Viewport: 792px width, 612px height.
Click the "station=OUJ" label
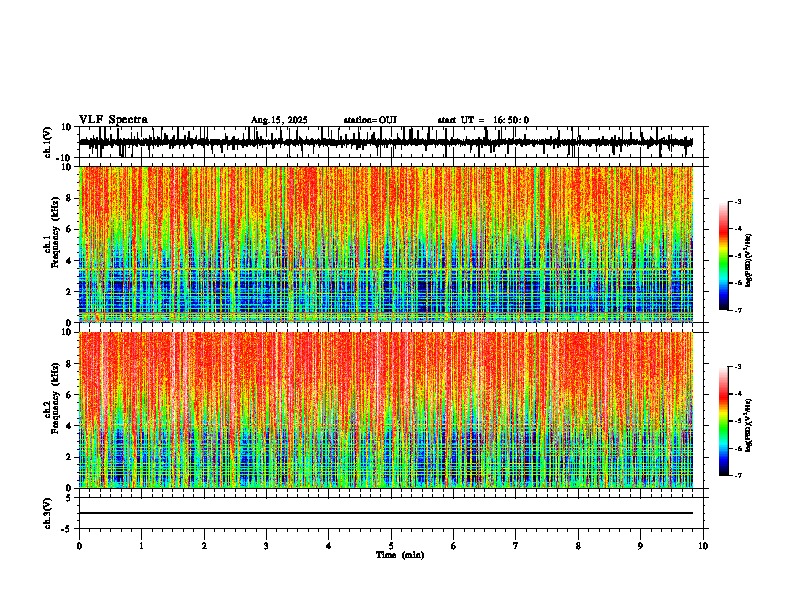click(370, 120)
